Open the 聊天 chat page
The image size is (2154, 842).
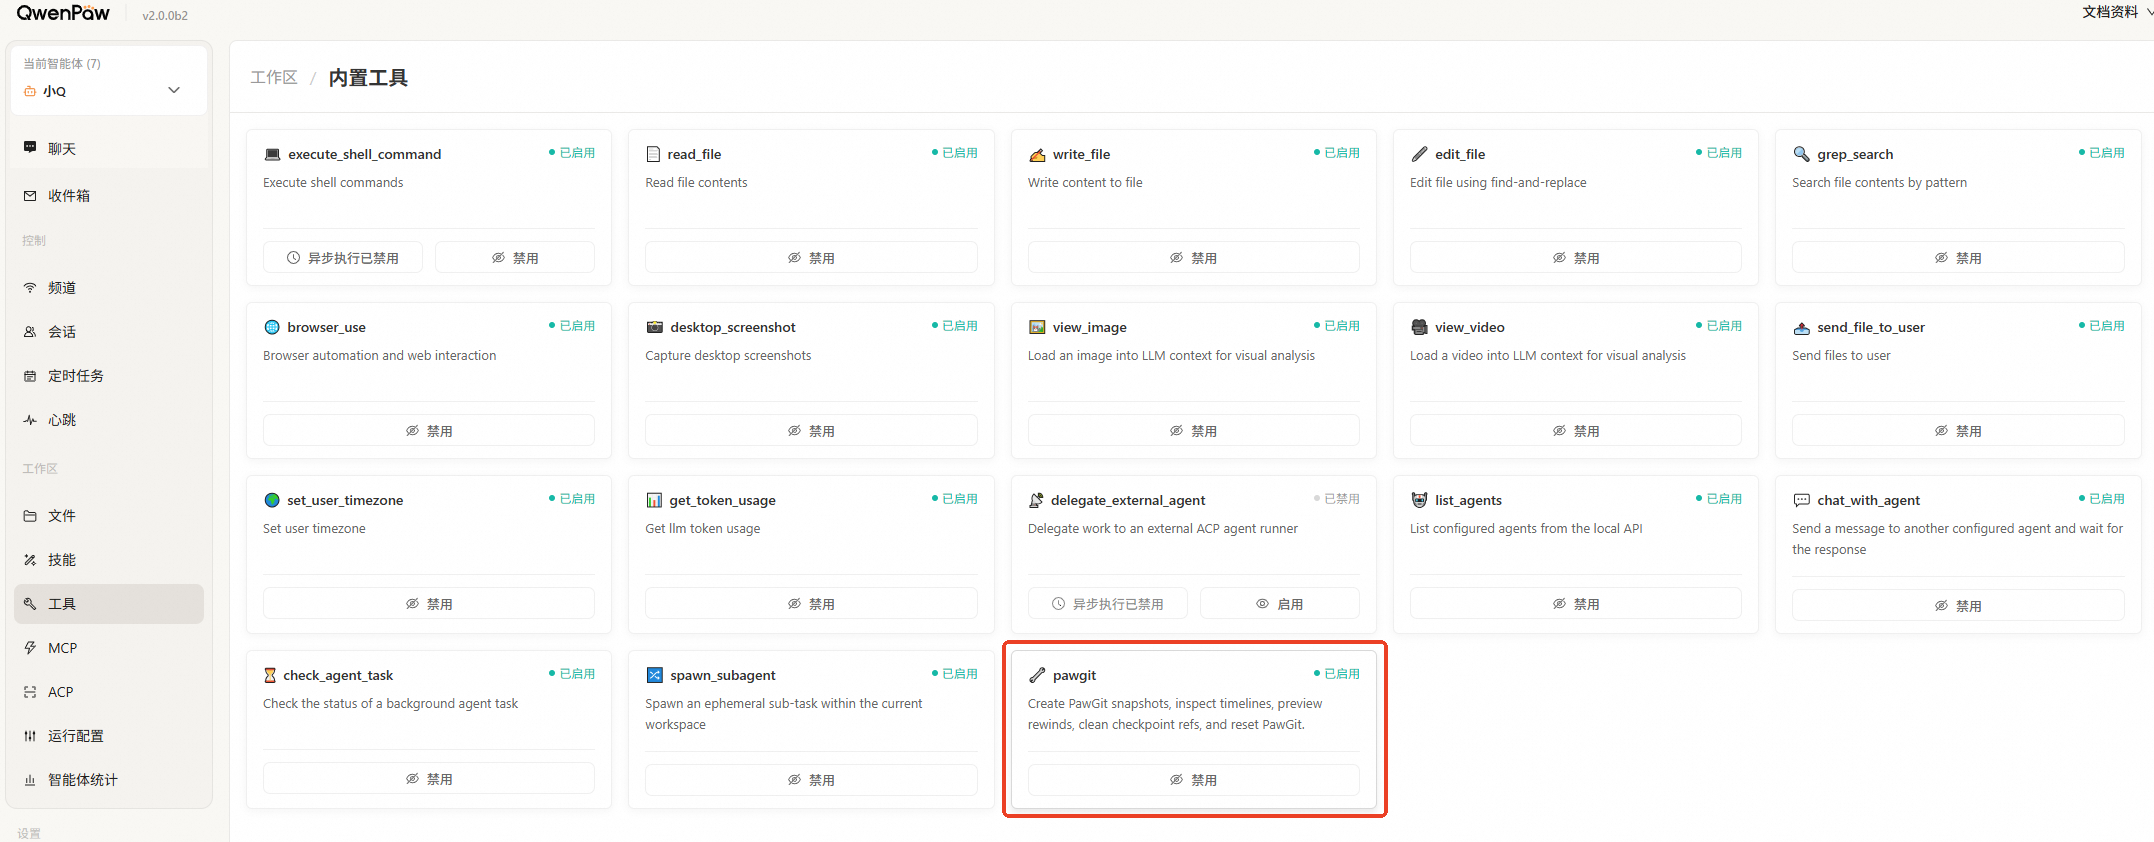109,148
